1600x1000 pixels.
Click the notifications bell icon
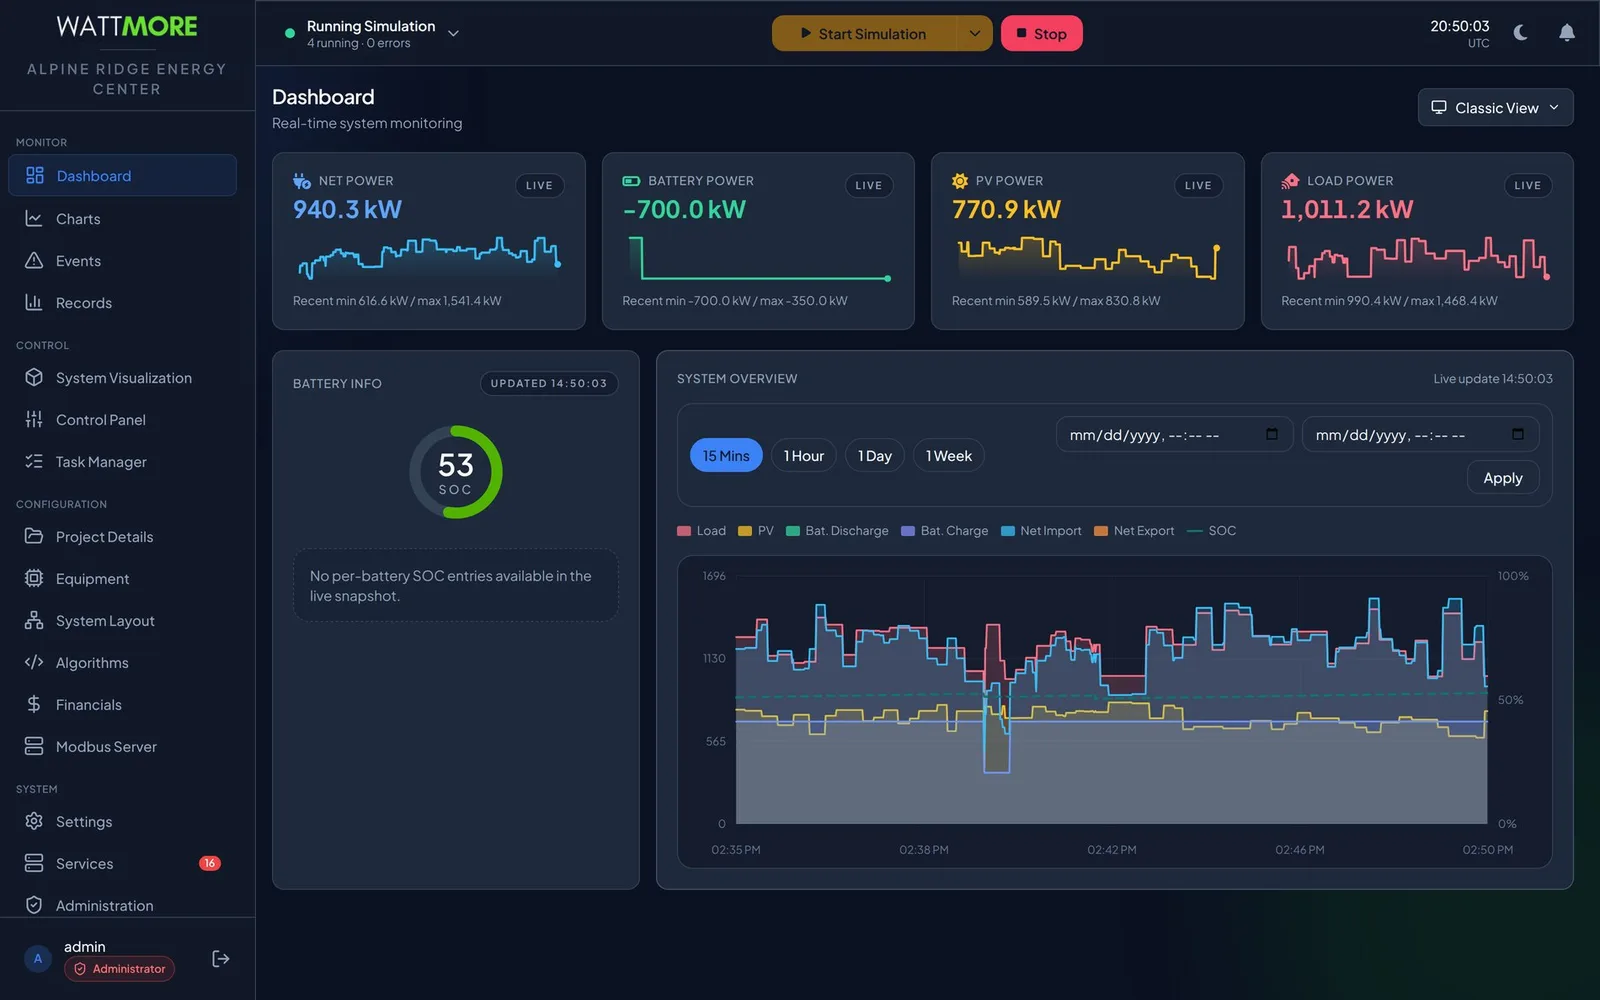click(1567, 33)
